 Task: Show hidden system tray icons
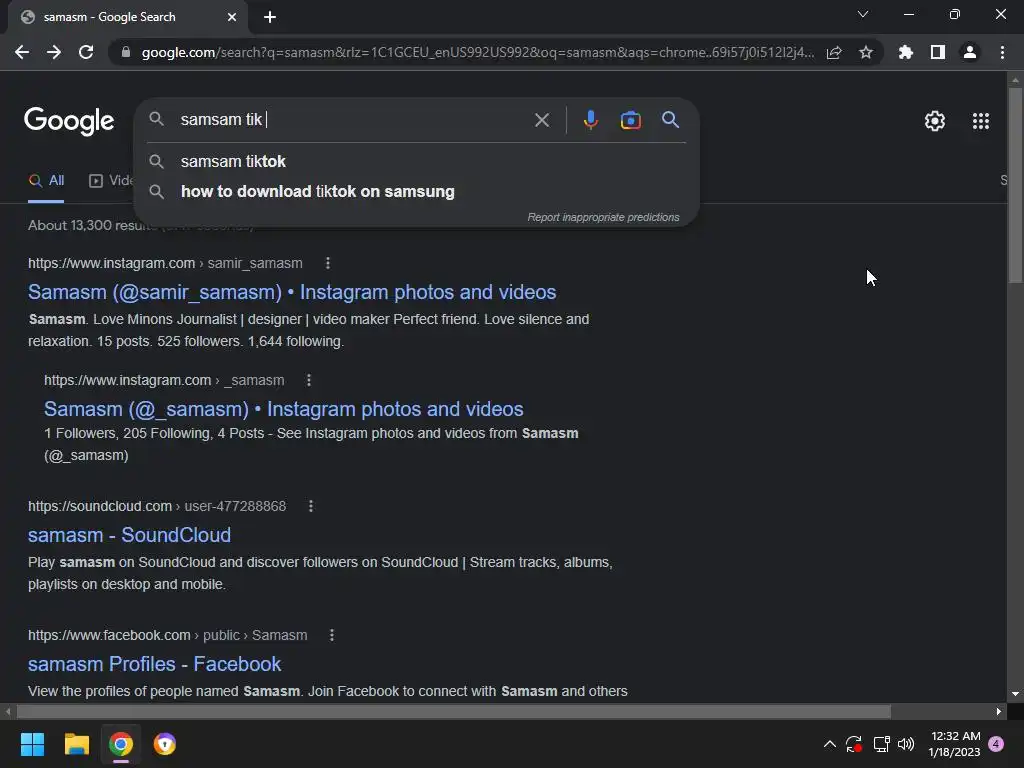point(829,744)
